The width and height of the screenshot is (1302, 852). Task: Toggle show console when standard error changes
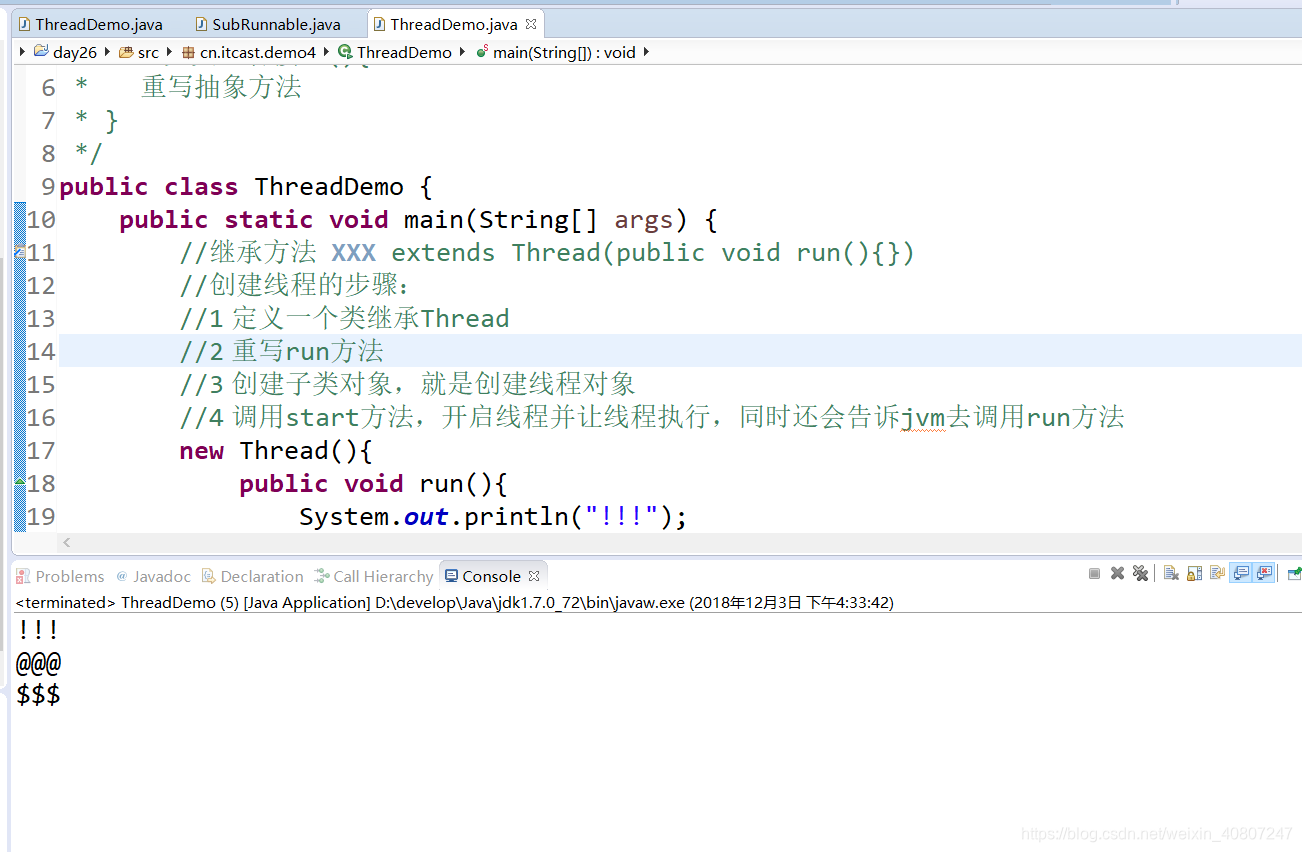point(1264,573)
